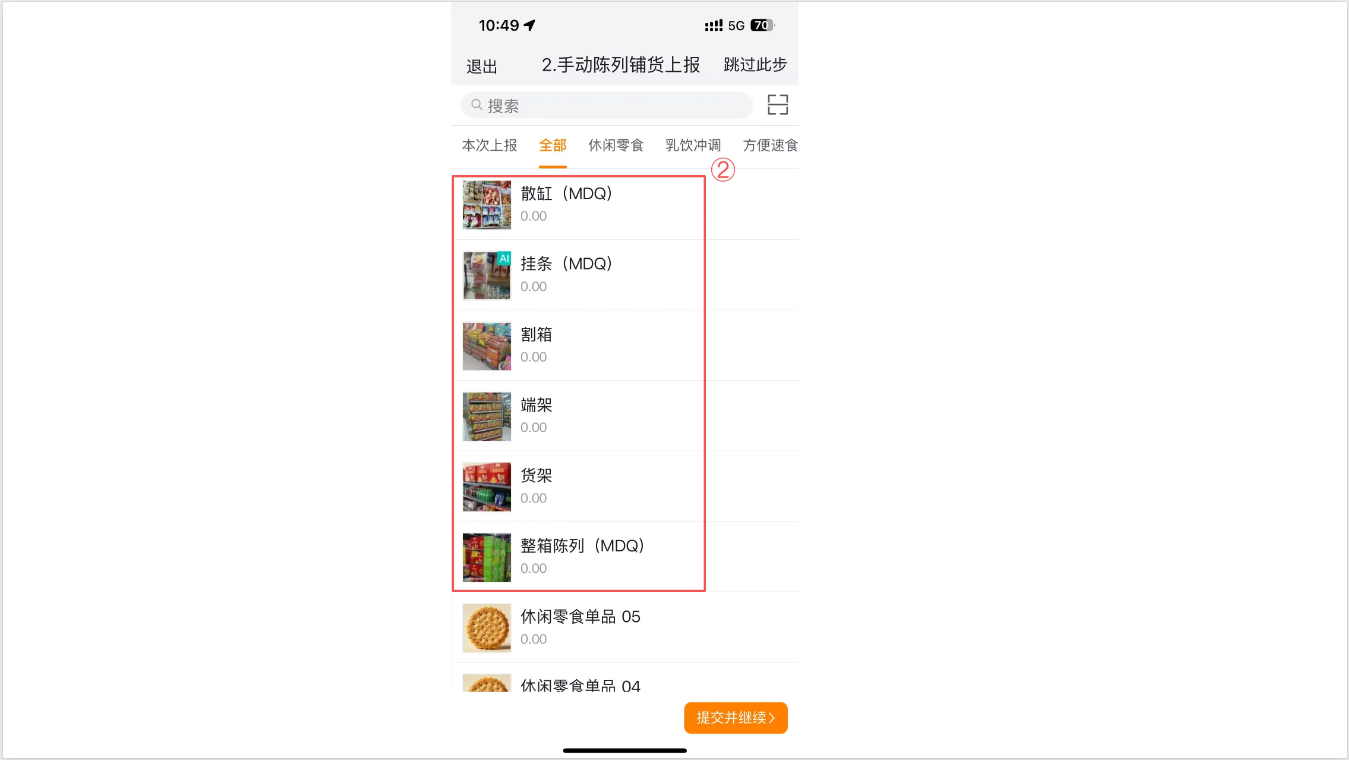Click 退出 to exit
The width and height of the screenshot is (1349, 760).
click(482, 67)
